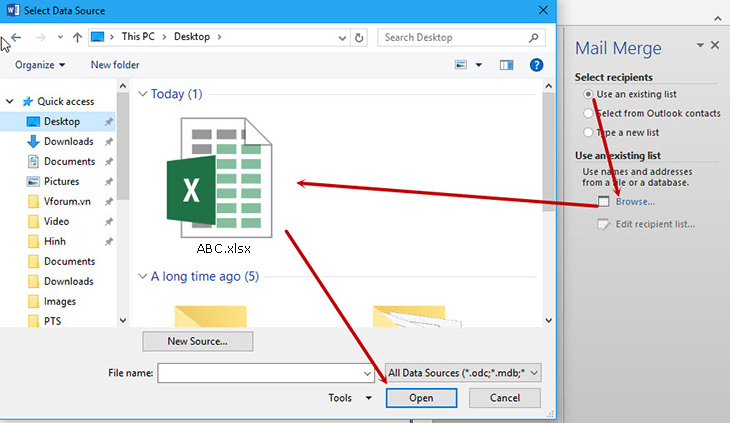Viewport: 730px width, 423px height.
Task: Click the Up one level arrow
Action: pyautogui.click(x=76, y=38)
